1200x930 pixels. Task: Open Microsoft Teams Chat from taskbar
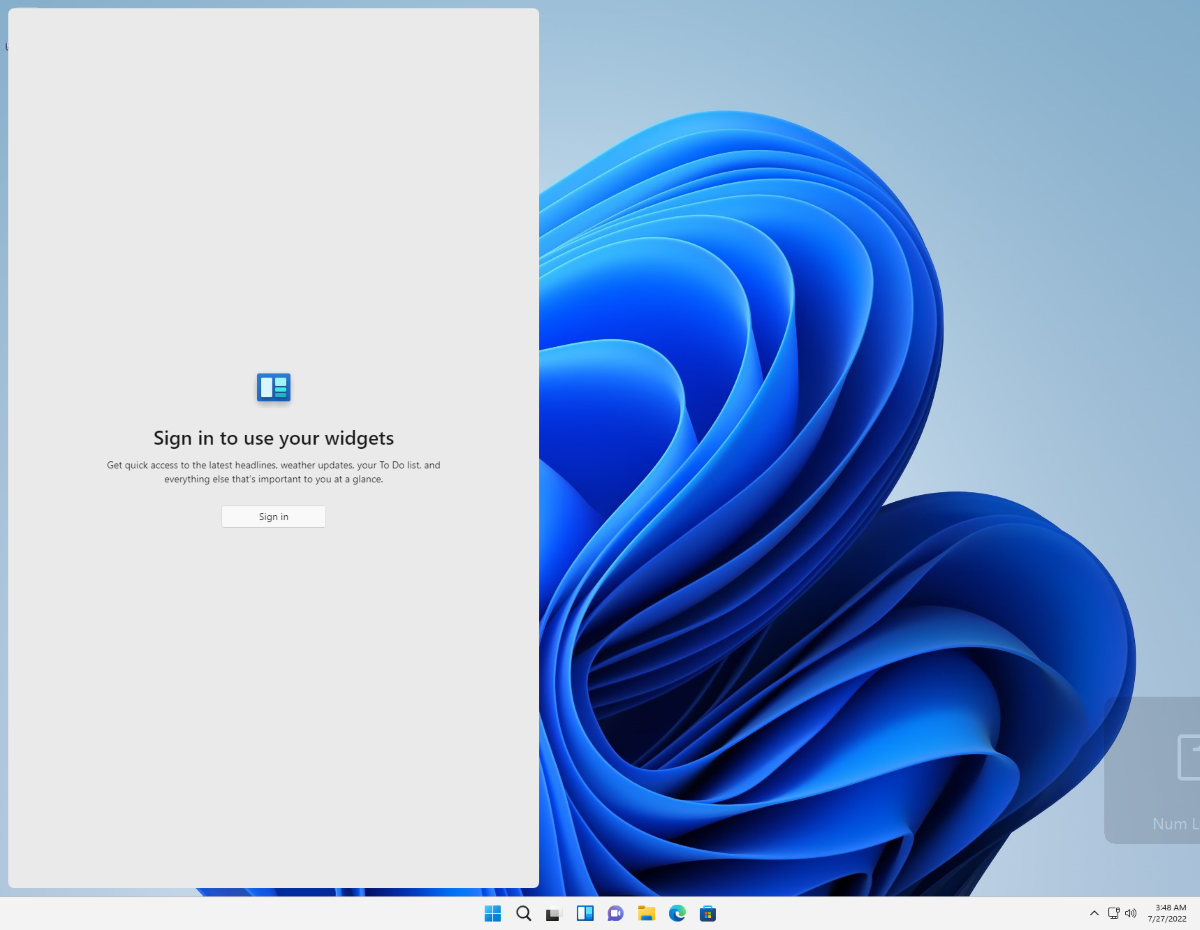point(616,913)
